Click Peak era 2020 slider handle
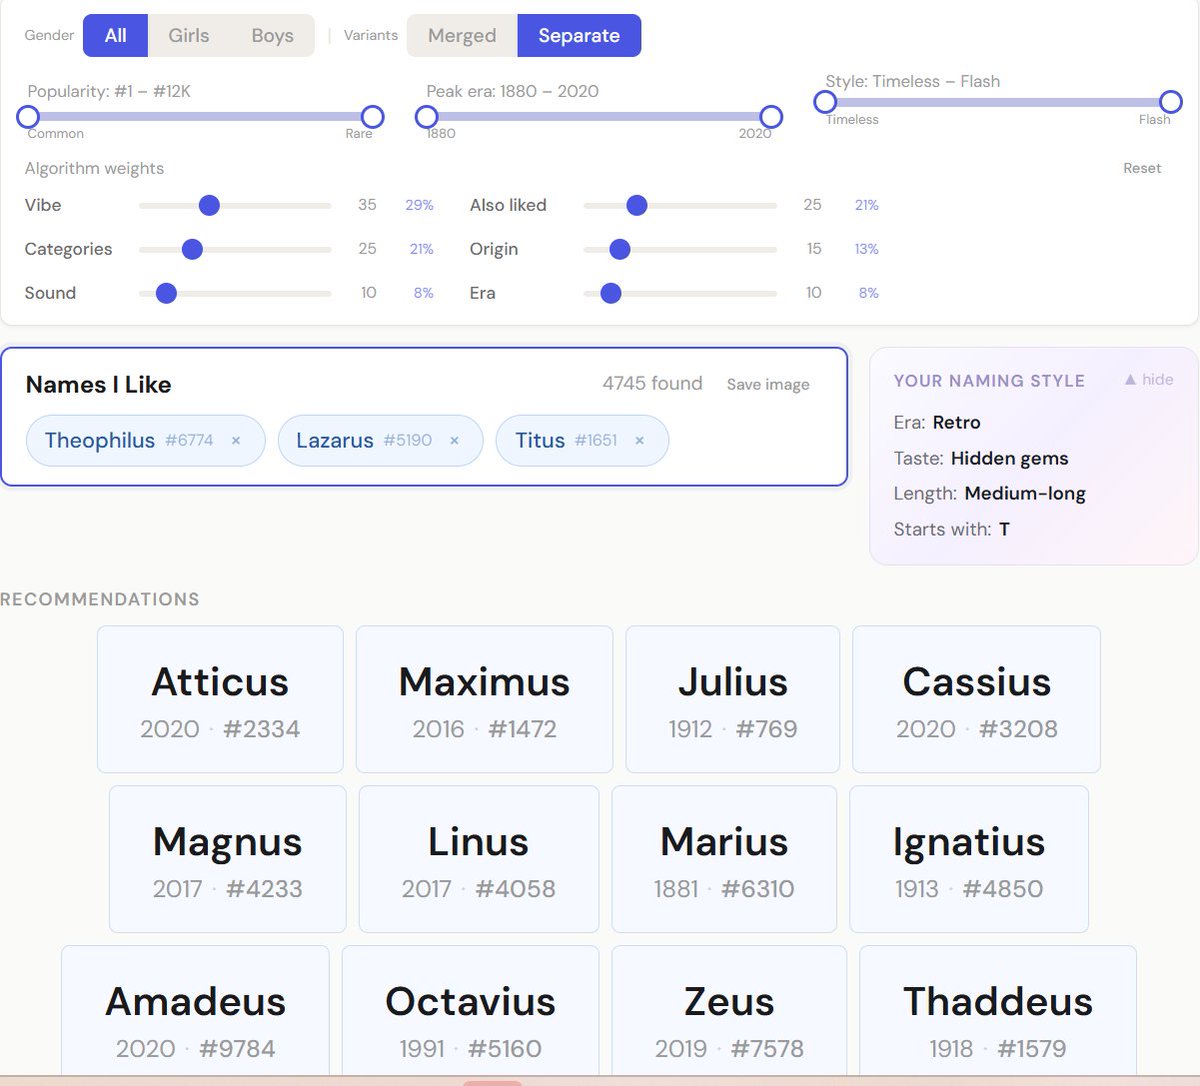 [771, 117]
